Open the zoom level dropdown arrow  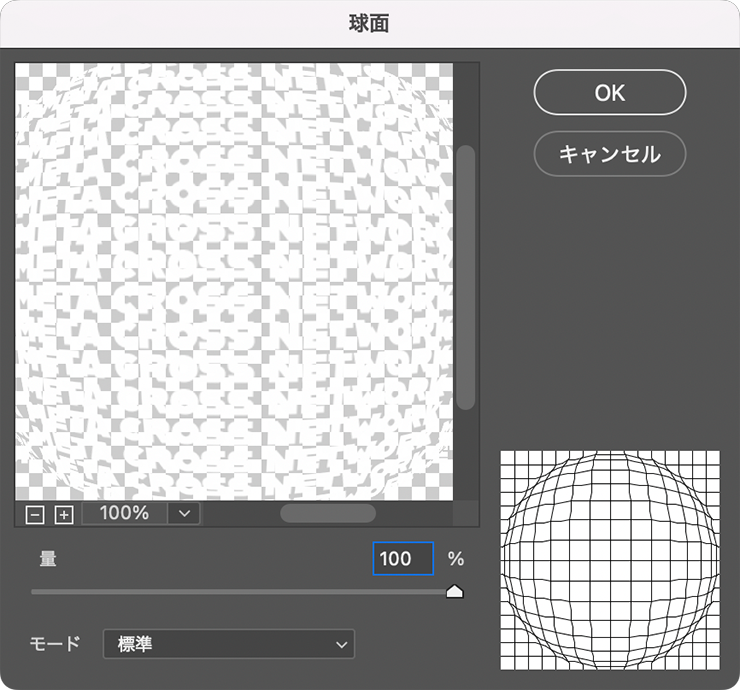[x=184, y=513]
